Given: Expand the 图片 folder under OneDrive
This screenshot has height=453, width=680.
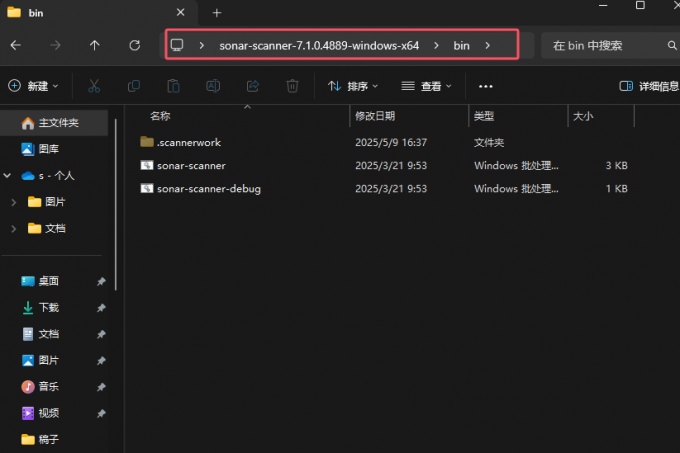Looking at the screenshot, I should tap(13, 202).
